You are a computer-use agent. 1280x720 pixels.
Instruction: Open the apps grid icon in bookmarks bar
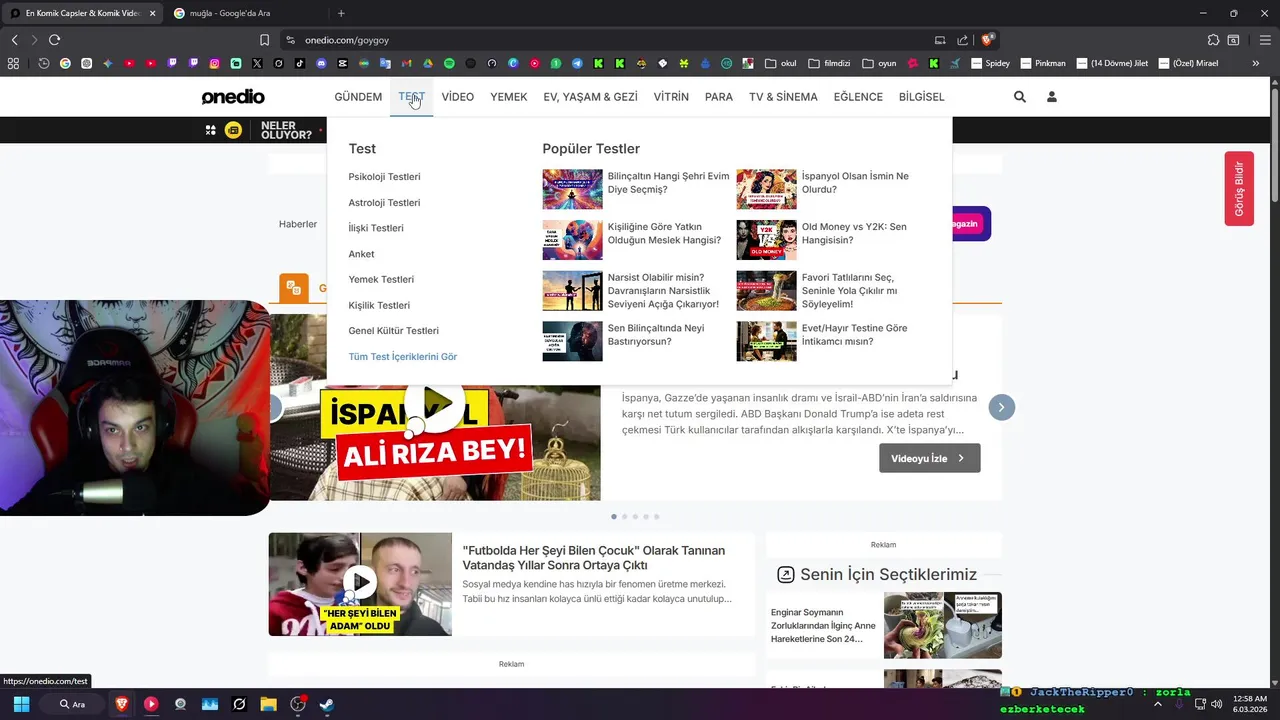click(x=13, y=63)
